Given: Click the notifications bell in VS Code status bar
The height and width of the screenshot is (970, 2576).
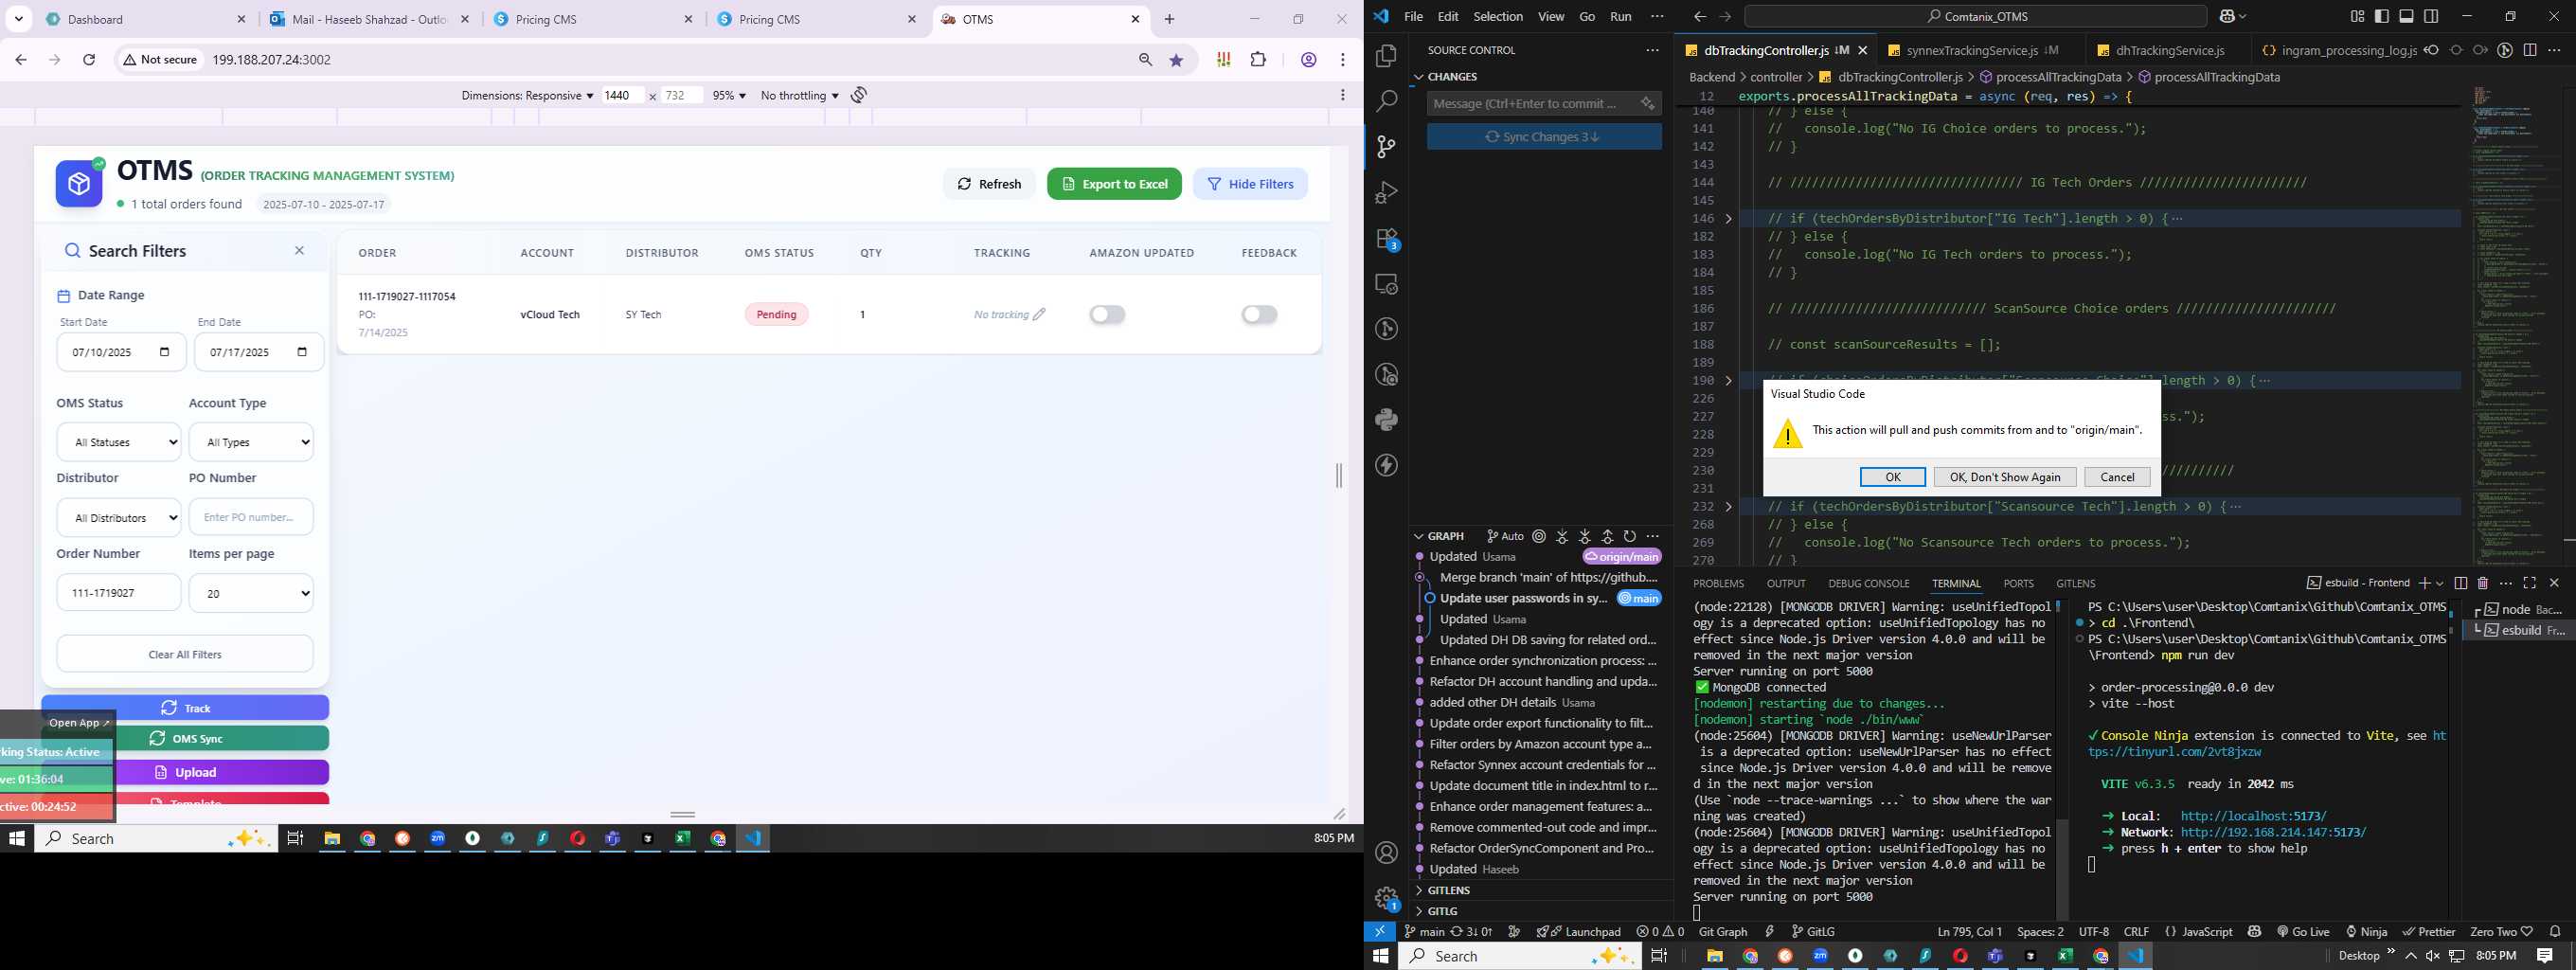Looking at the screenshot, I should 2555,931.
